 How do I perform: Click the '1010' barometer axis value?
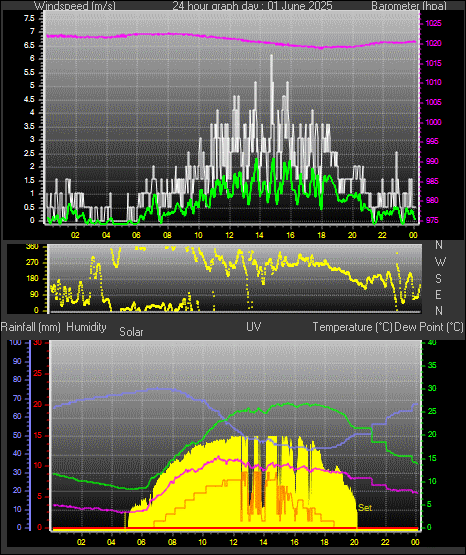tap(433, 82)
